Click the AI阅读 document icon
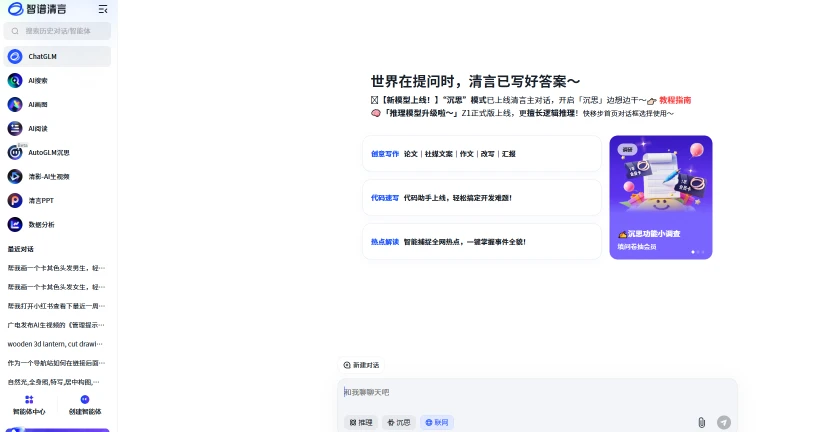The image size is (827, 432). [15, 129]
